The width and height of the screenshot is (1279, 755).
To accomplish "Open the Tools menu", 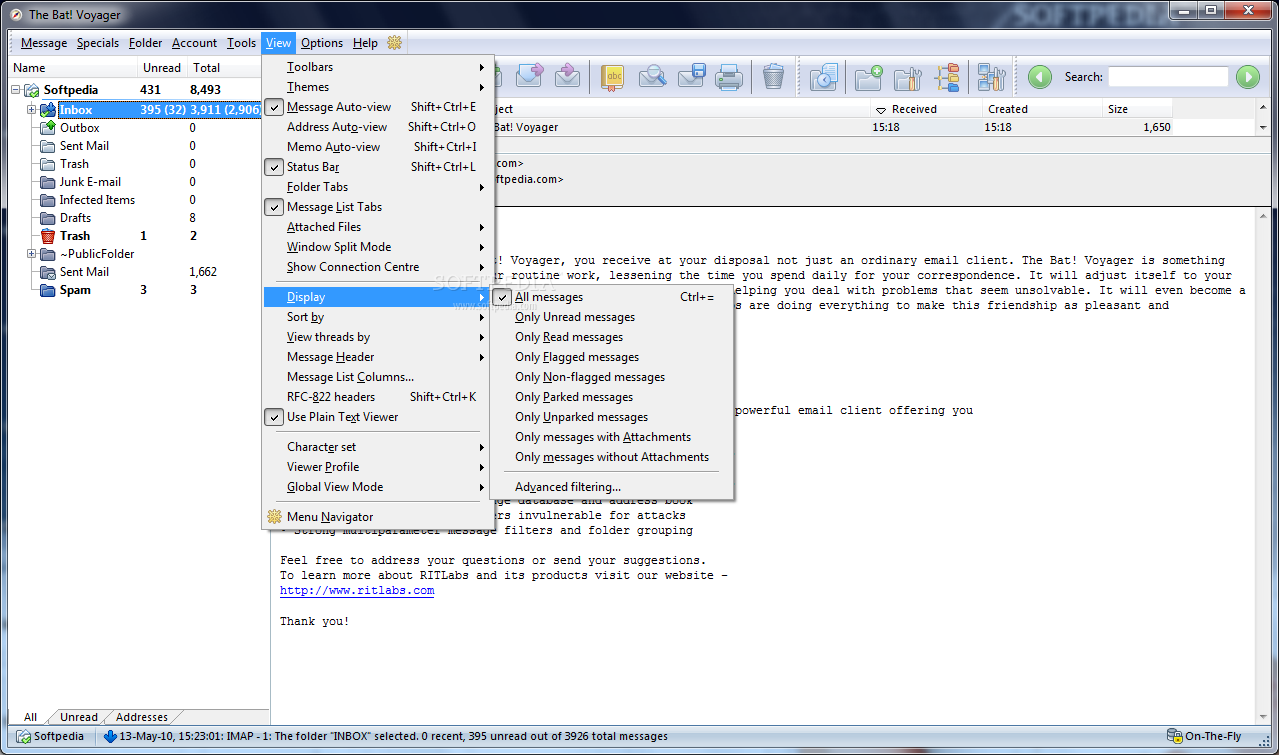I will 241,43.
